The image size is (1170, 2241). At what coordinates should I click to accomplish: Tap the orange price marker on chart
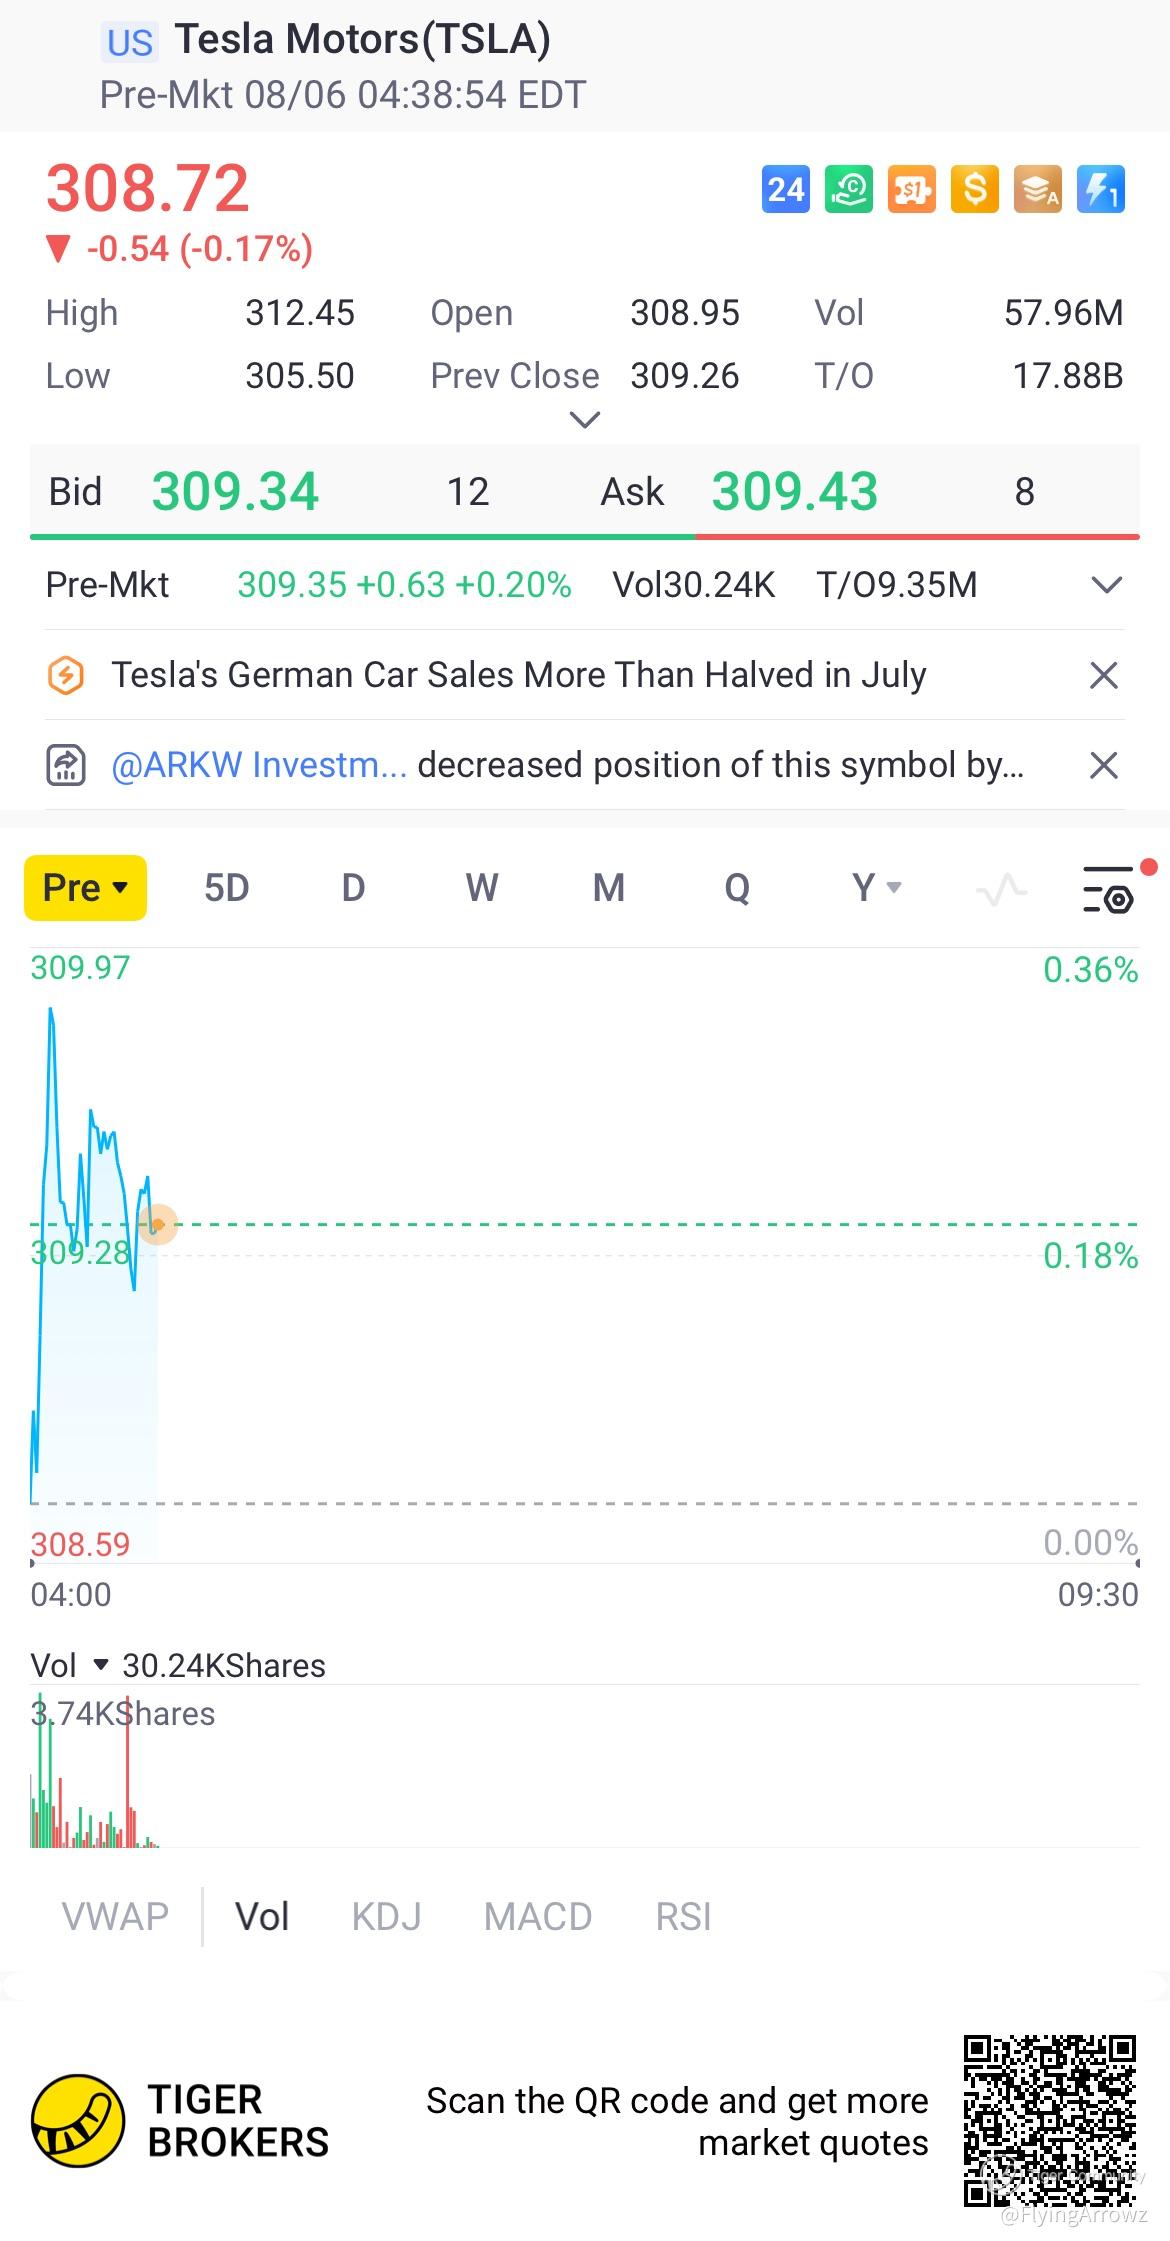coord(157,1224)
